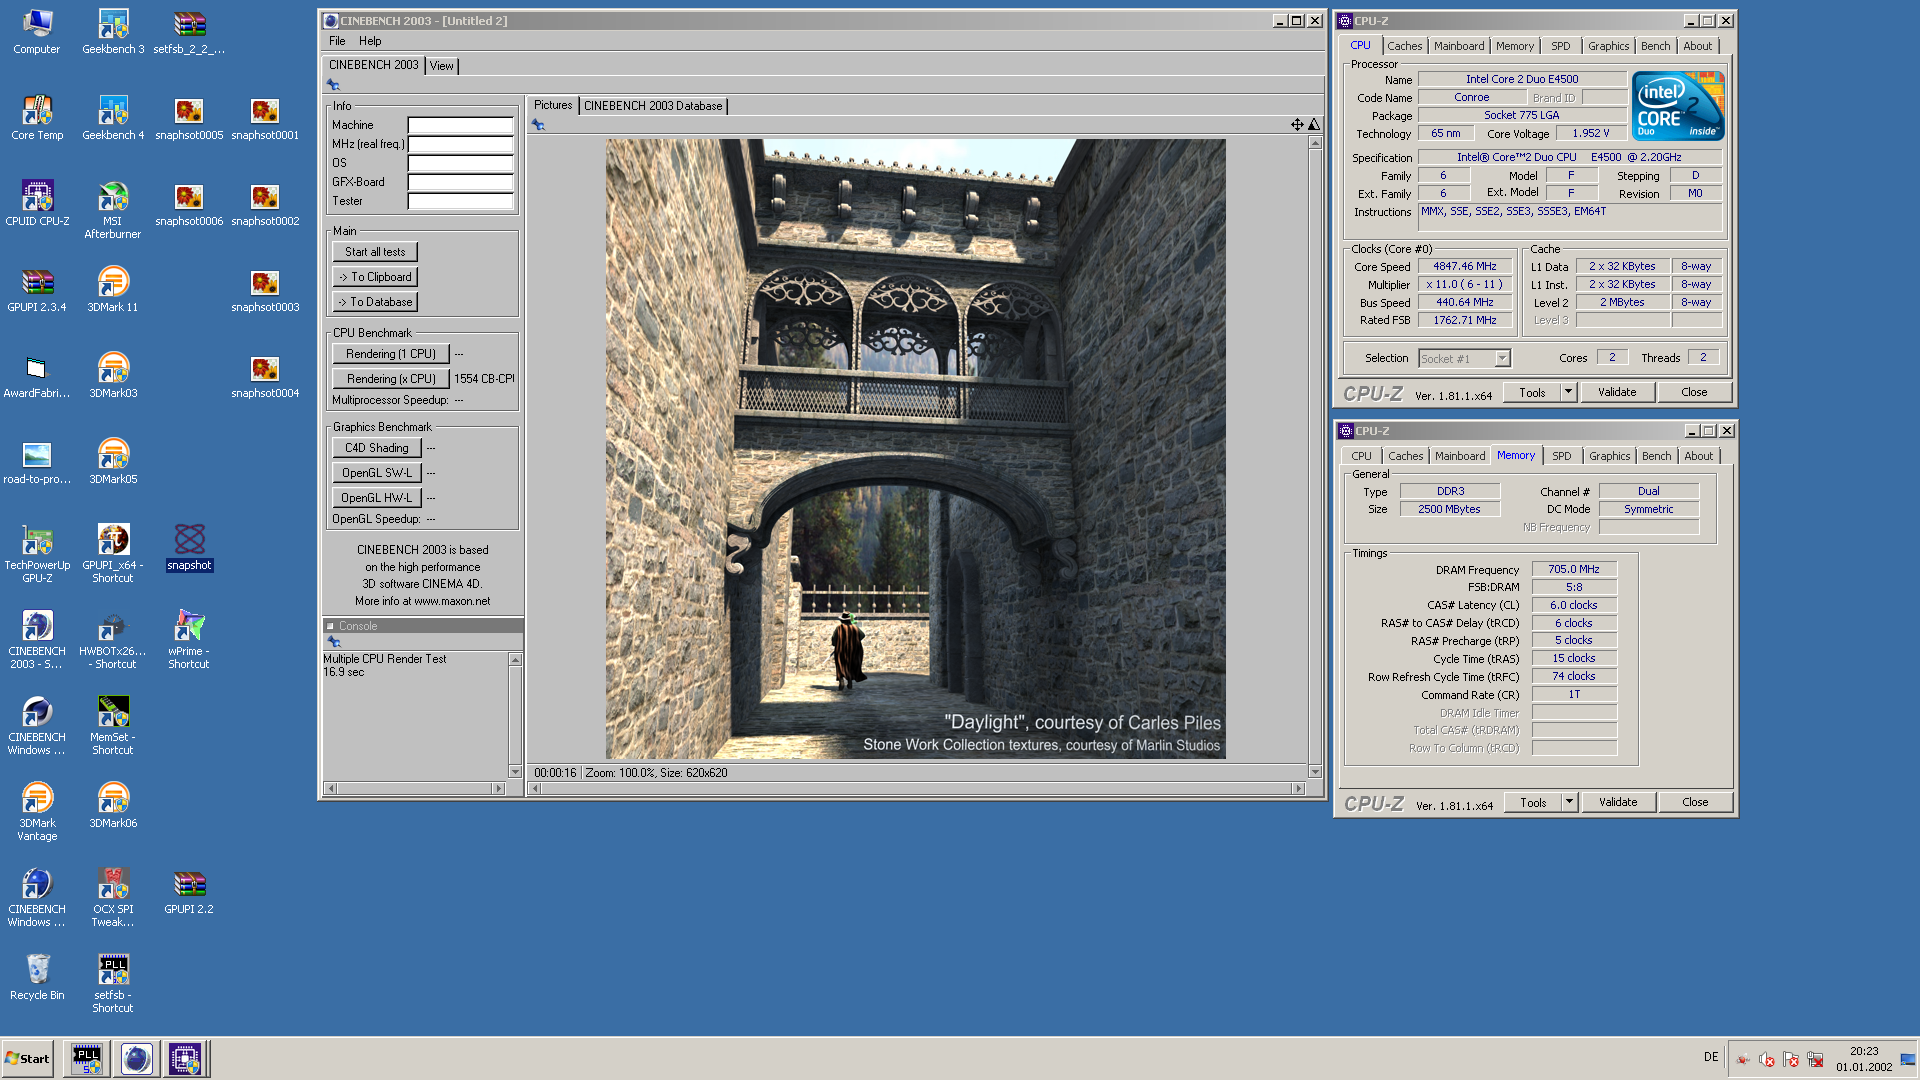Run the OpenGL HW-L benchmark
Viewport: 1920px width, 1080px height.
(377, 498)
